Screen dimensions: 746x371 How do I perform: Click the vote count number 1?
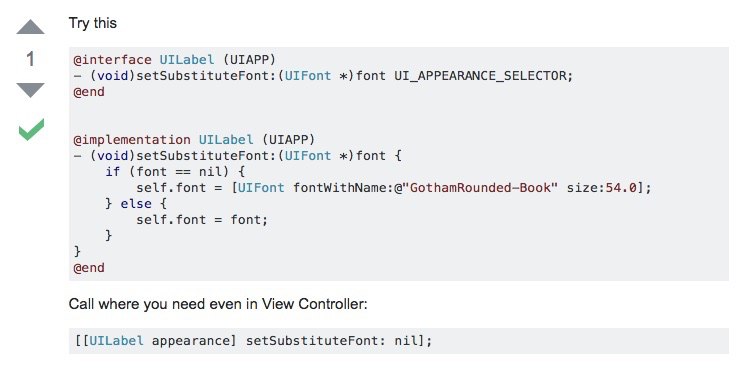point(30,59)
